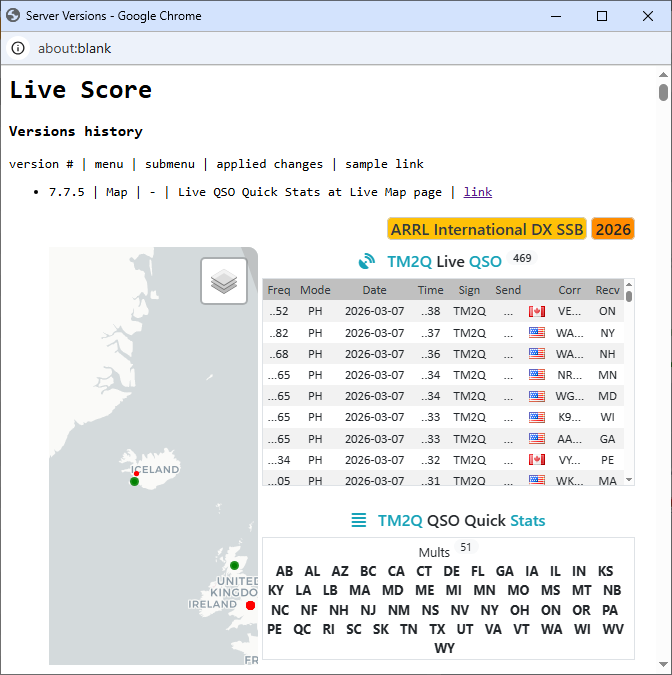
Task: Click the orange 2026 year badge
Action: click(x=613, y=229)
